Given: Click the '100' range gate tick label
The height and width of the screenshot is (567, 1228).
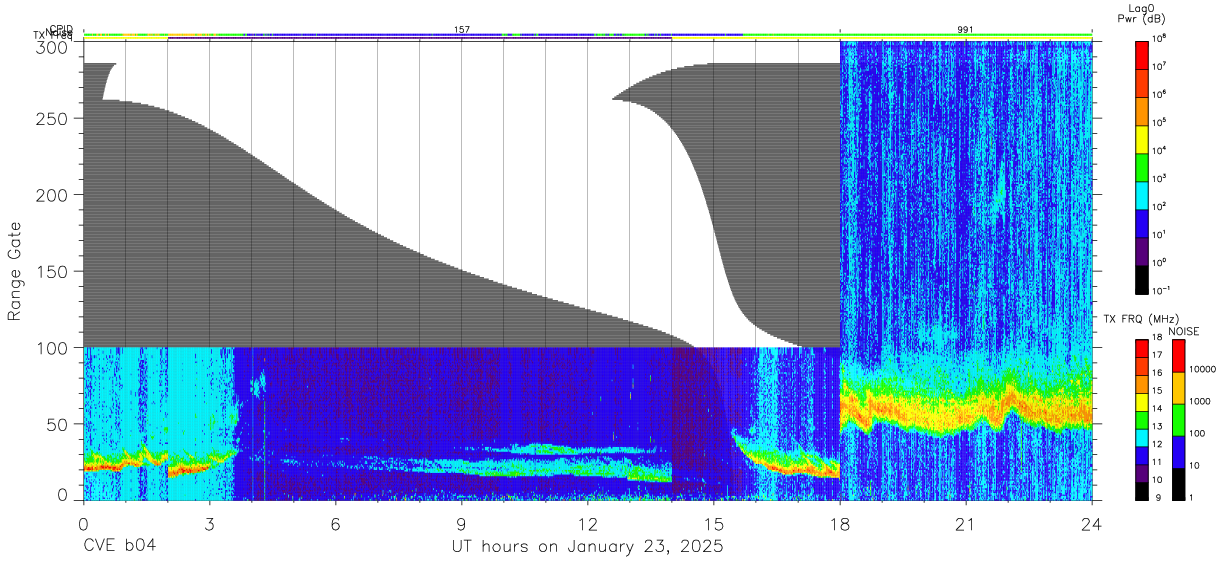Looking at the screenshot, I should (54, 347).
